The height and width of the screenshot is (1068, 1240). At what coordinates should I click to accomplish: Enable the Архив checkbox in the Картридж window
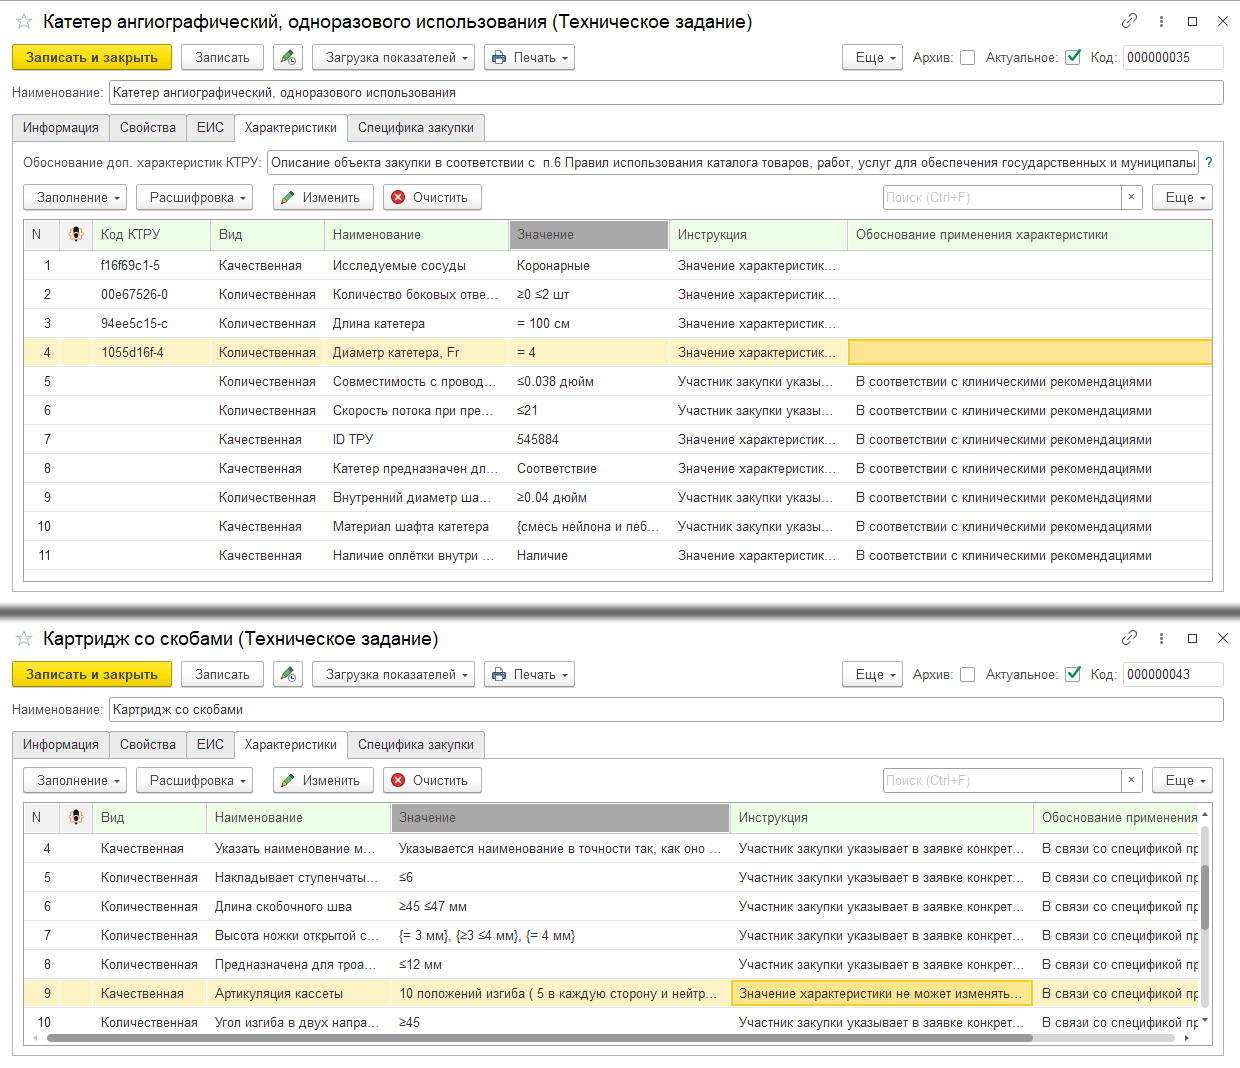[967, 675]
